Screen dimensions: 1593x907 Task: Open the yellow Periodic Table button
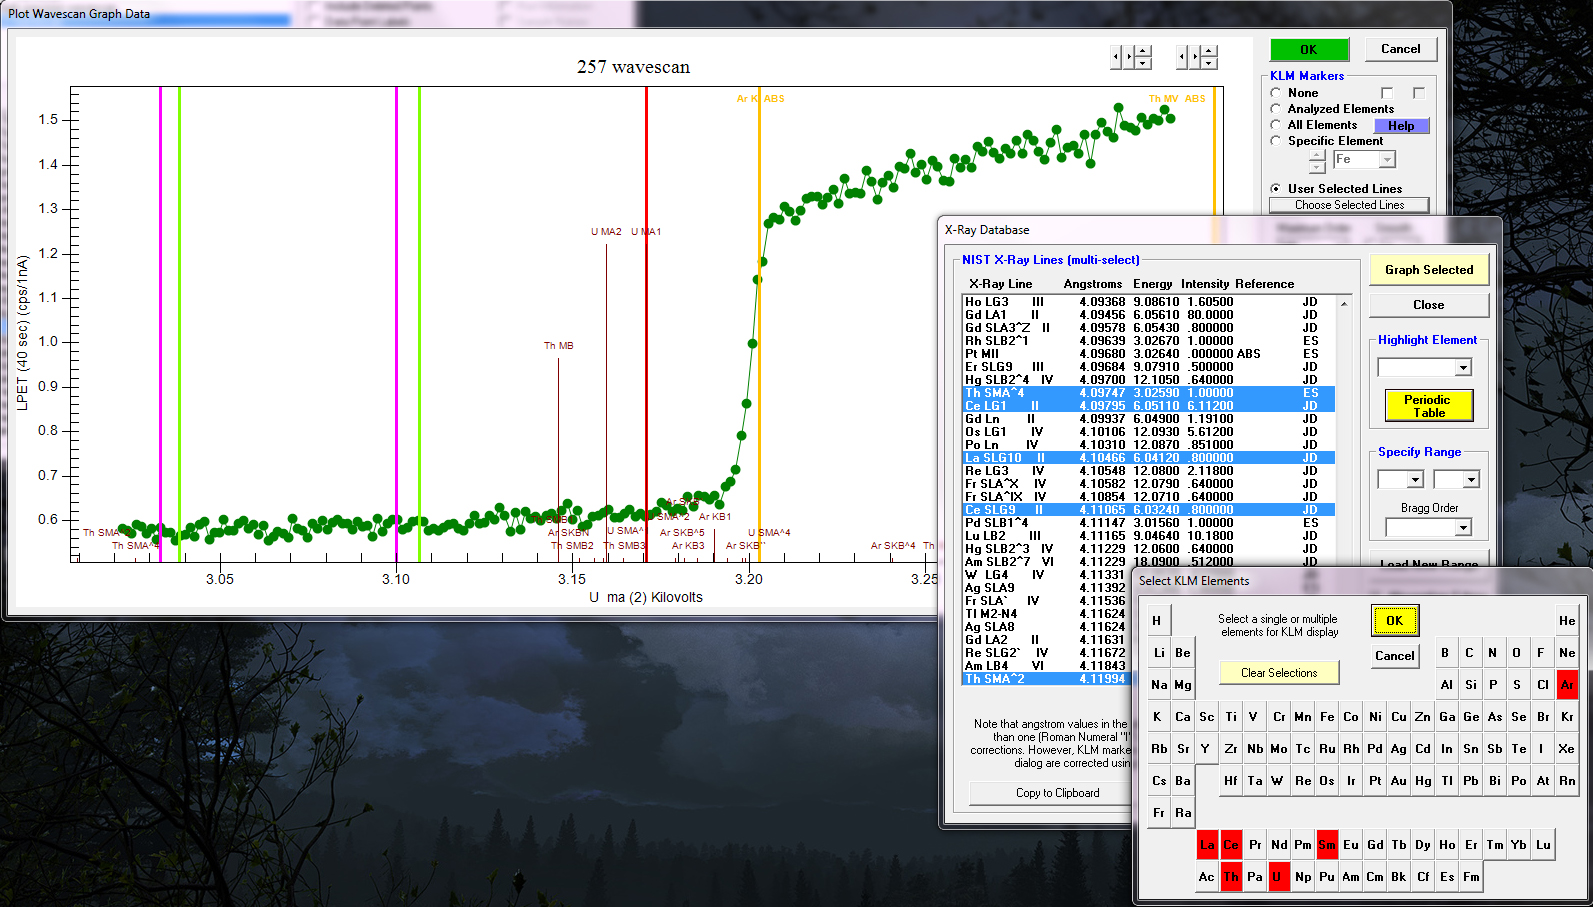tap(1427, 406)
